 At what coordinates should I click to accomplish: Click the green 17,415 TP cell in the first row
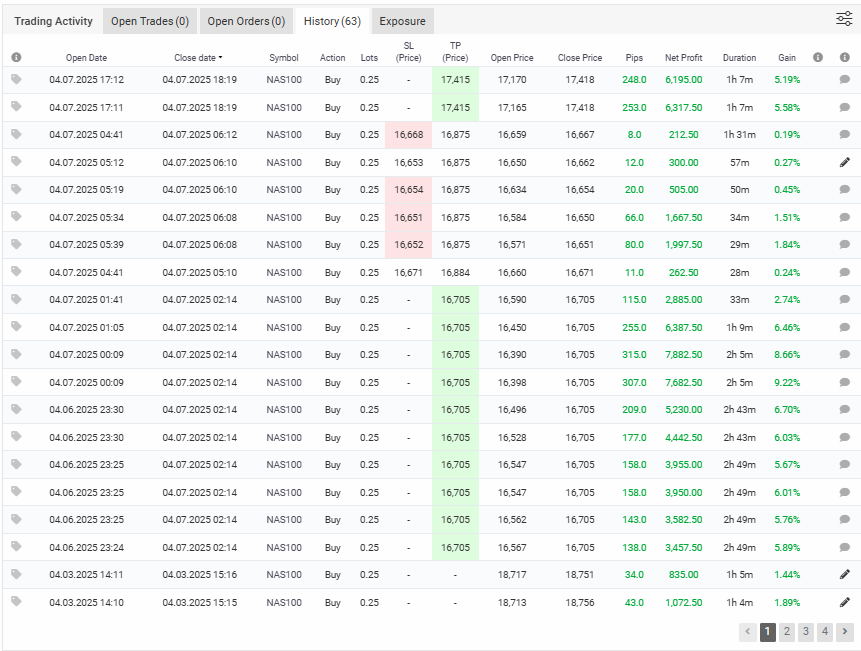point(455,79)
